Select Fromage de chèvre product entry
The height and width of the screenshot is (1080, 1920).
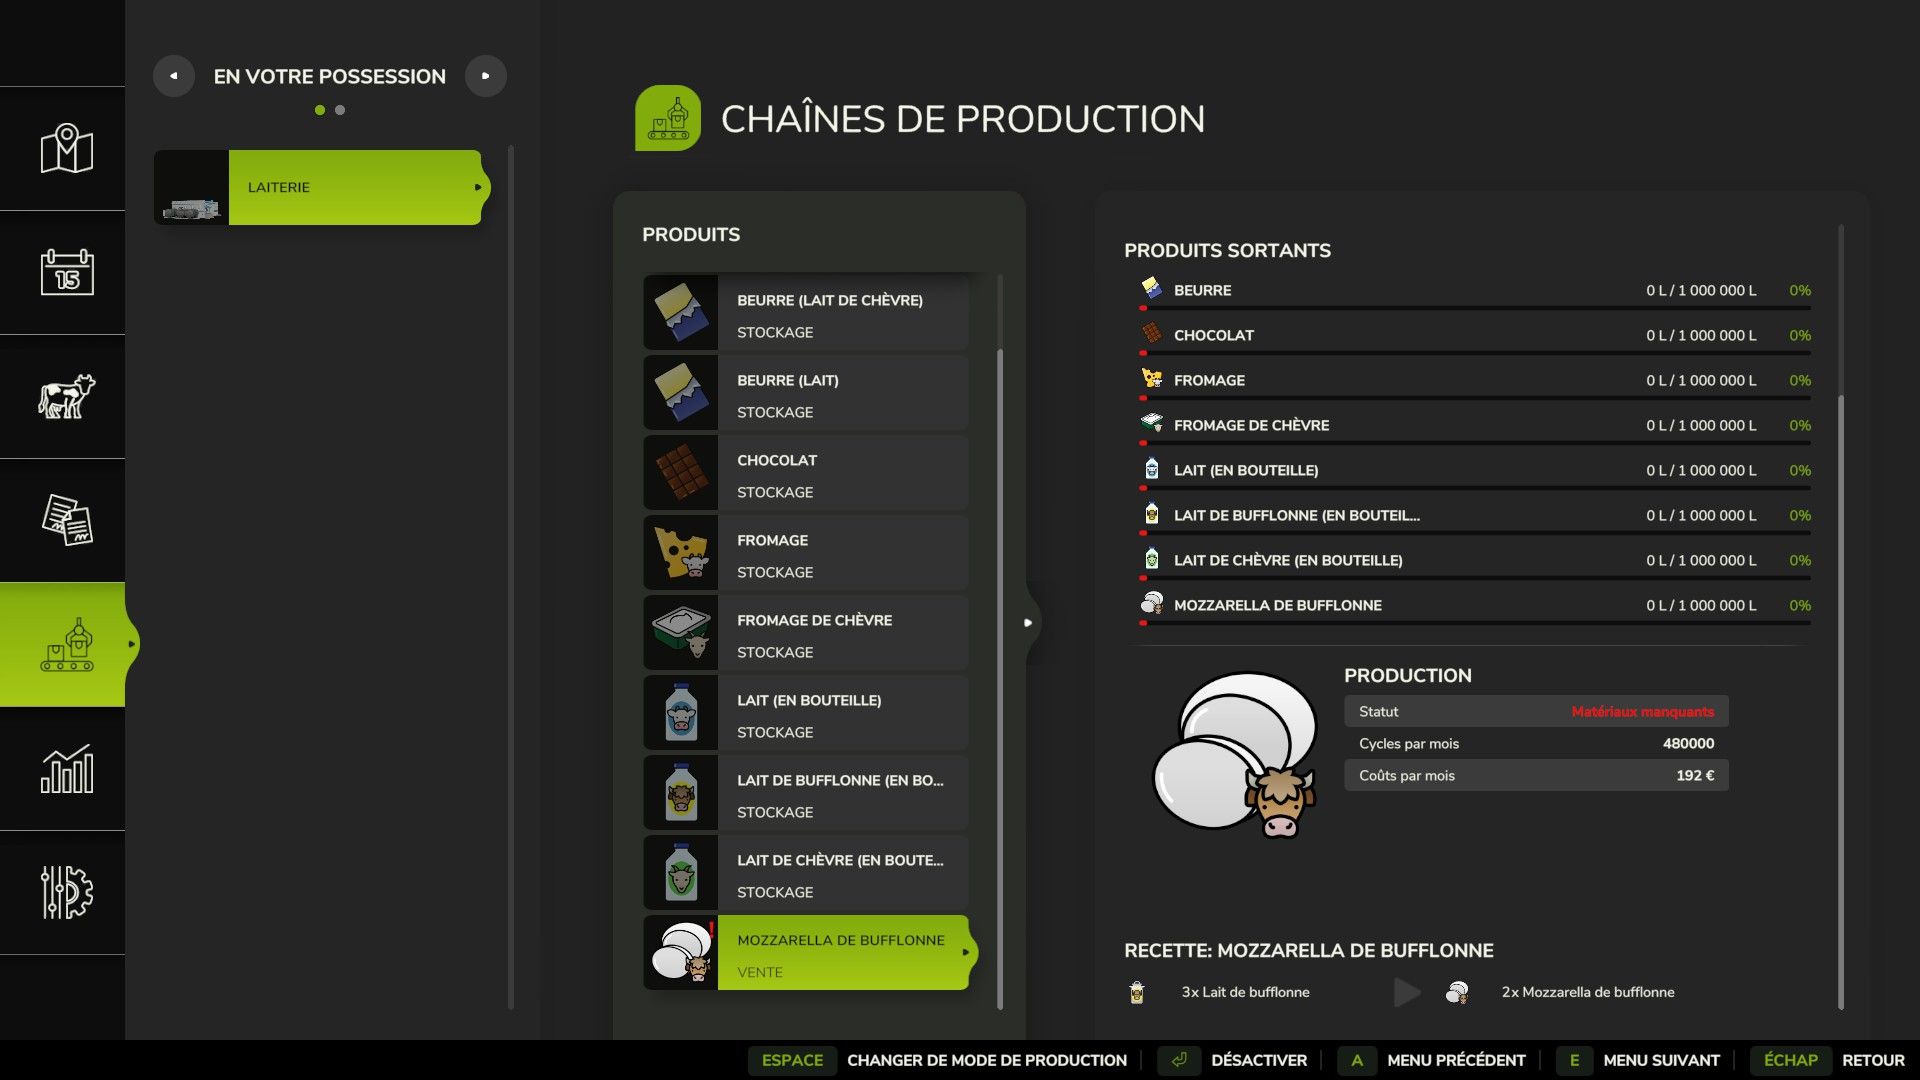(841, 633)
